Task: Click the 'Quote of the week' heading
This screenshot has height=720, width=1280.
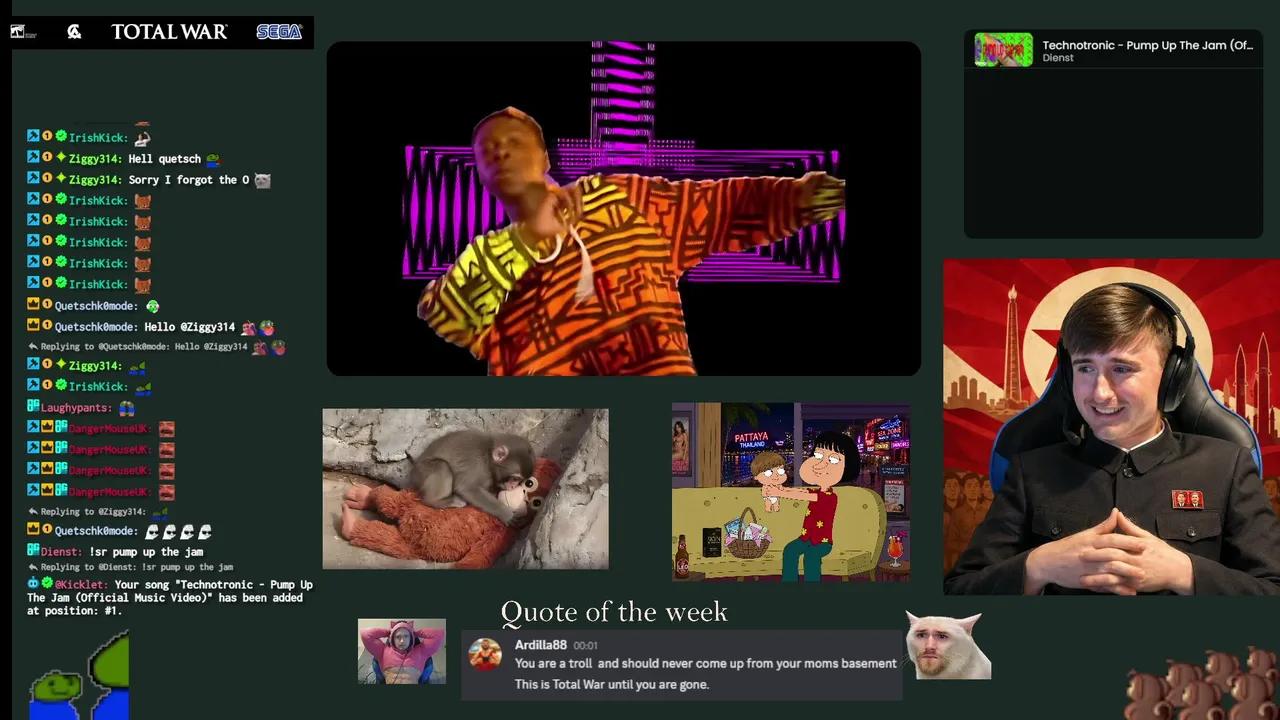Action: 614,612
